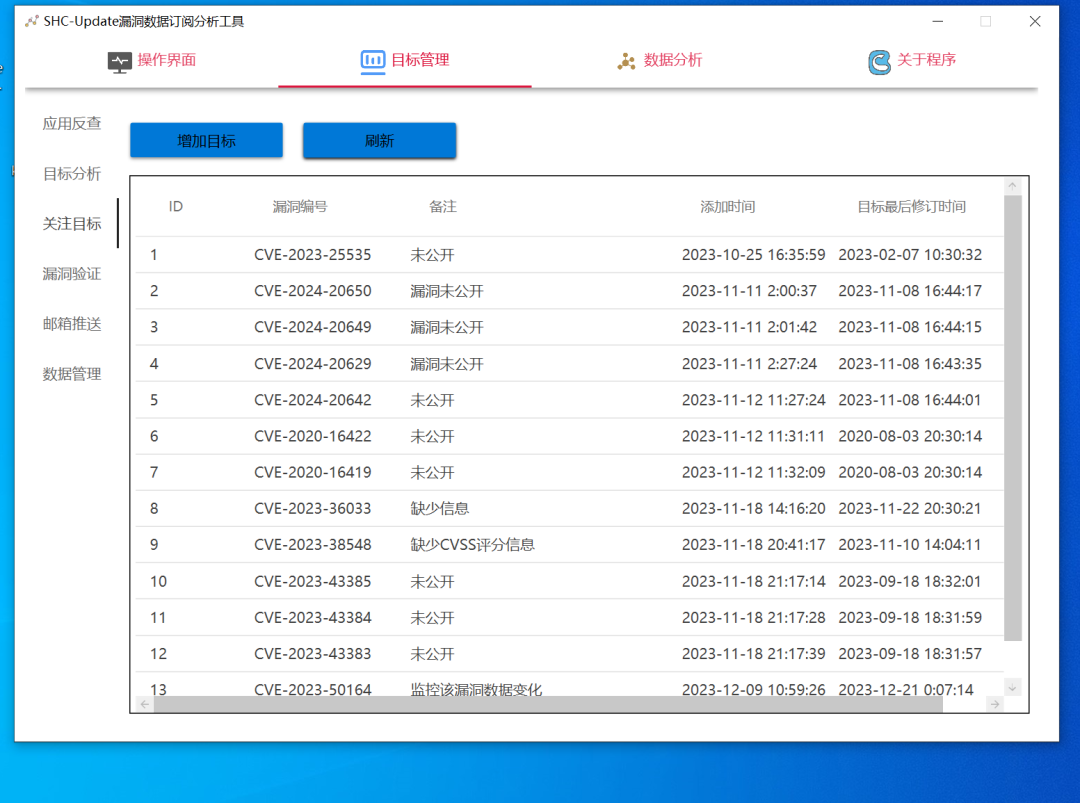Click the 2023-12-21 0:07:14 revision time
This screenshot has height=803, width=1080.
point(906,689)
